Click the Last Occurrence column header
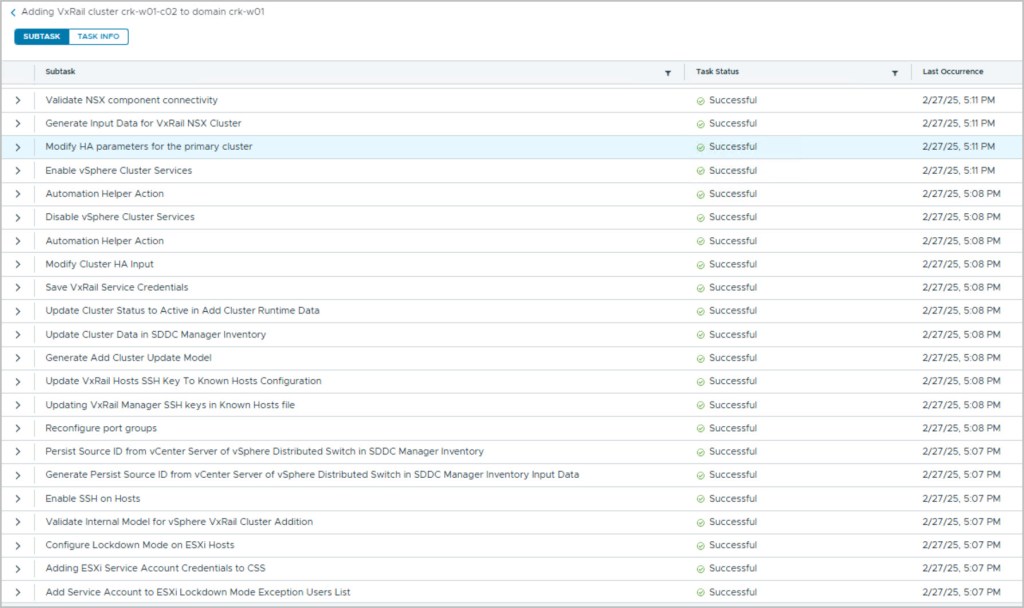The height and width of the screenshot is (608, 1024). coord(952,72)
